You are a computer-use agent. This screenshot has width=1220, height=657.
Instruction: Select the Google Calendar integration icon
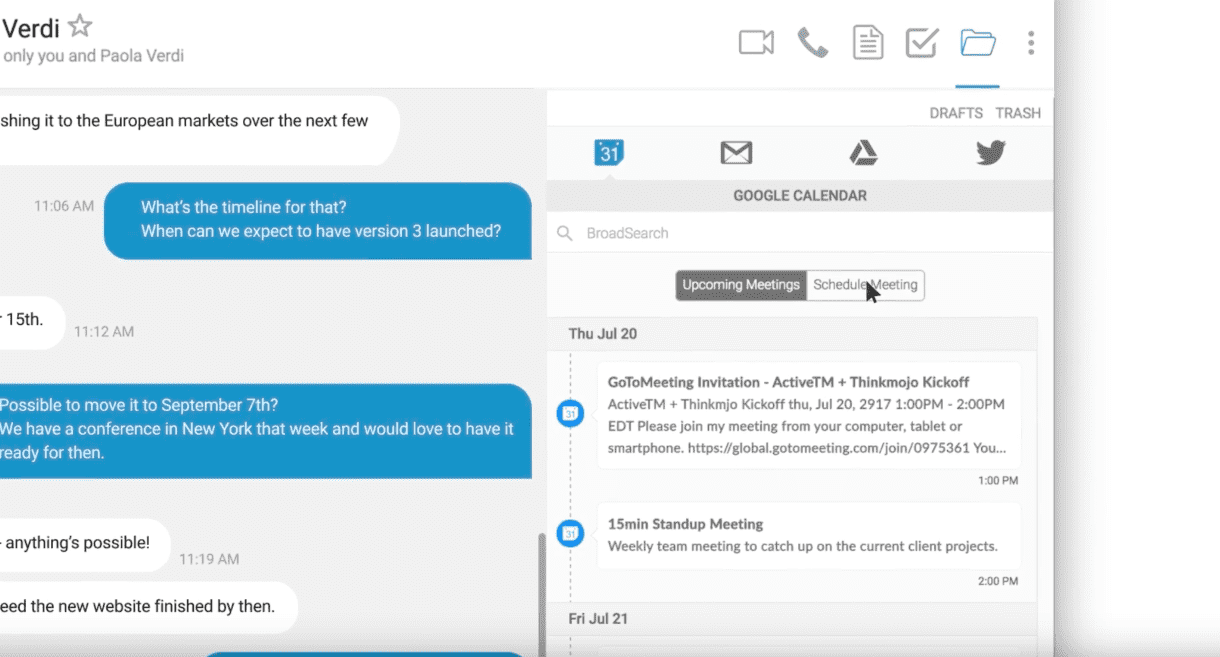609,152
